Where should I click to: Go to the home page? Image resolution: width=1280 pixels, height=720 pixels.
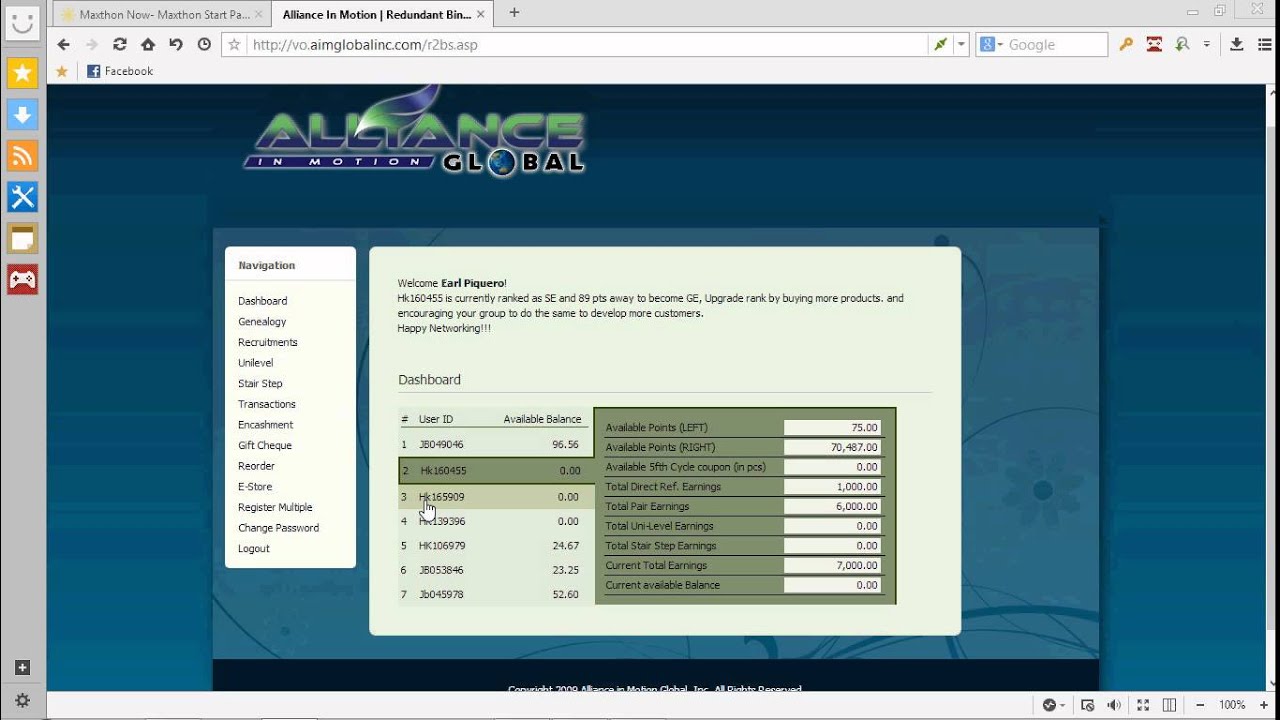tap(148, 44)
